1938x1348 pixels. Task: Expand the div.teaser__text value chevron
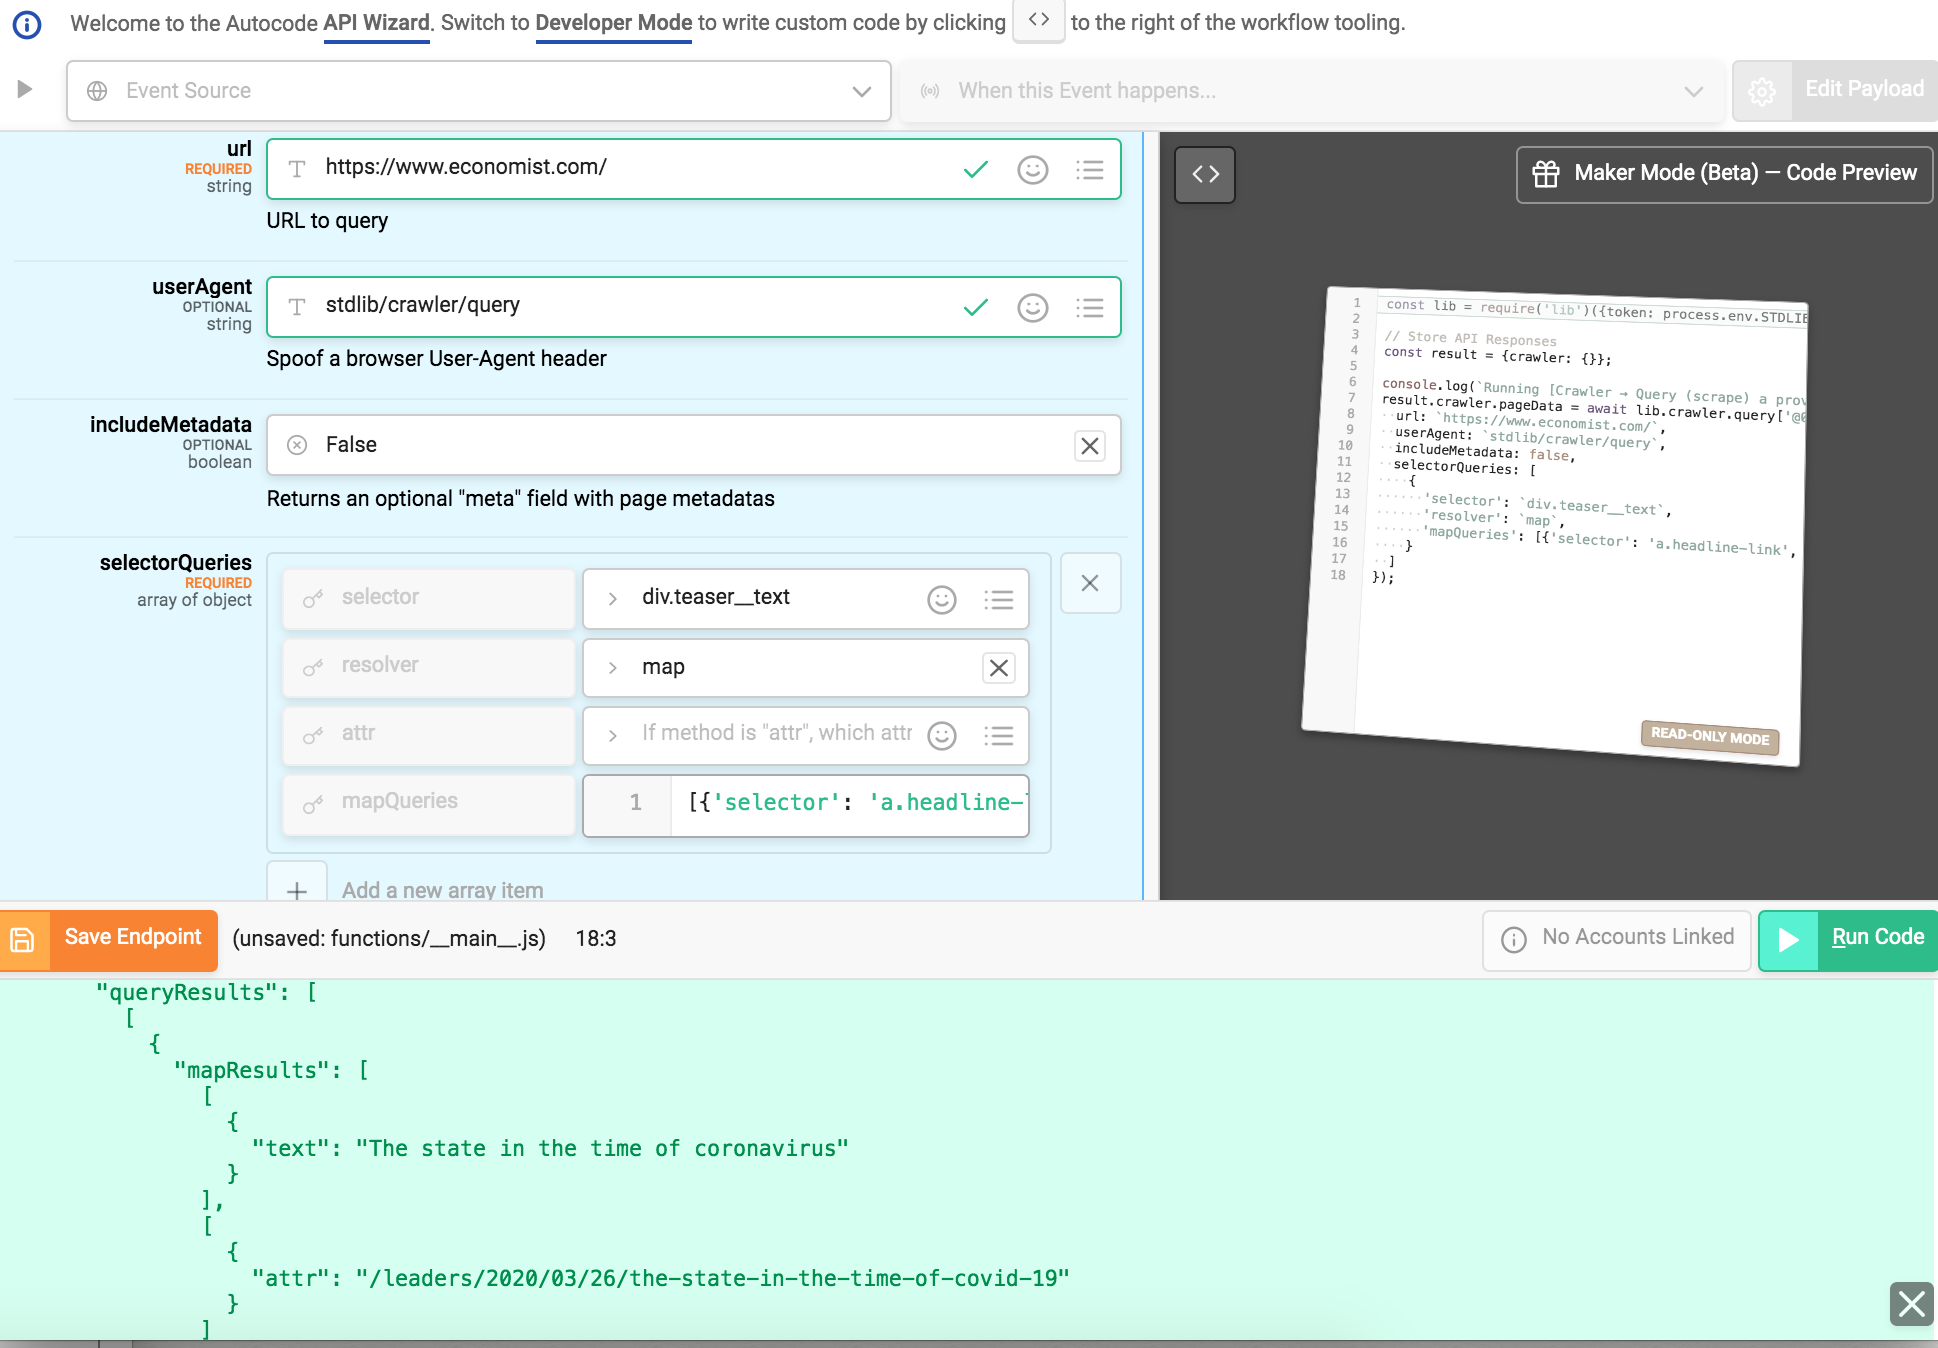pos(613,599)
